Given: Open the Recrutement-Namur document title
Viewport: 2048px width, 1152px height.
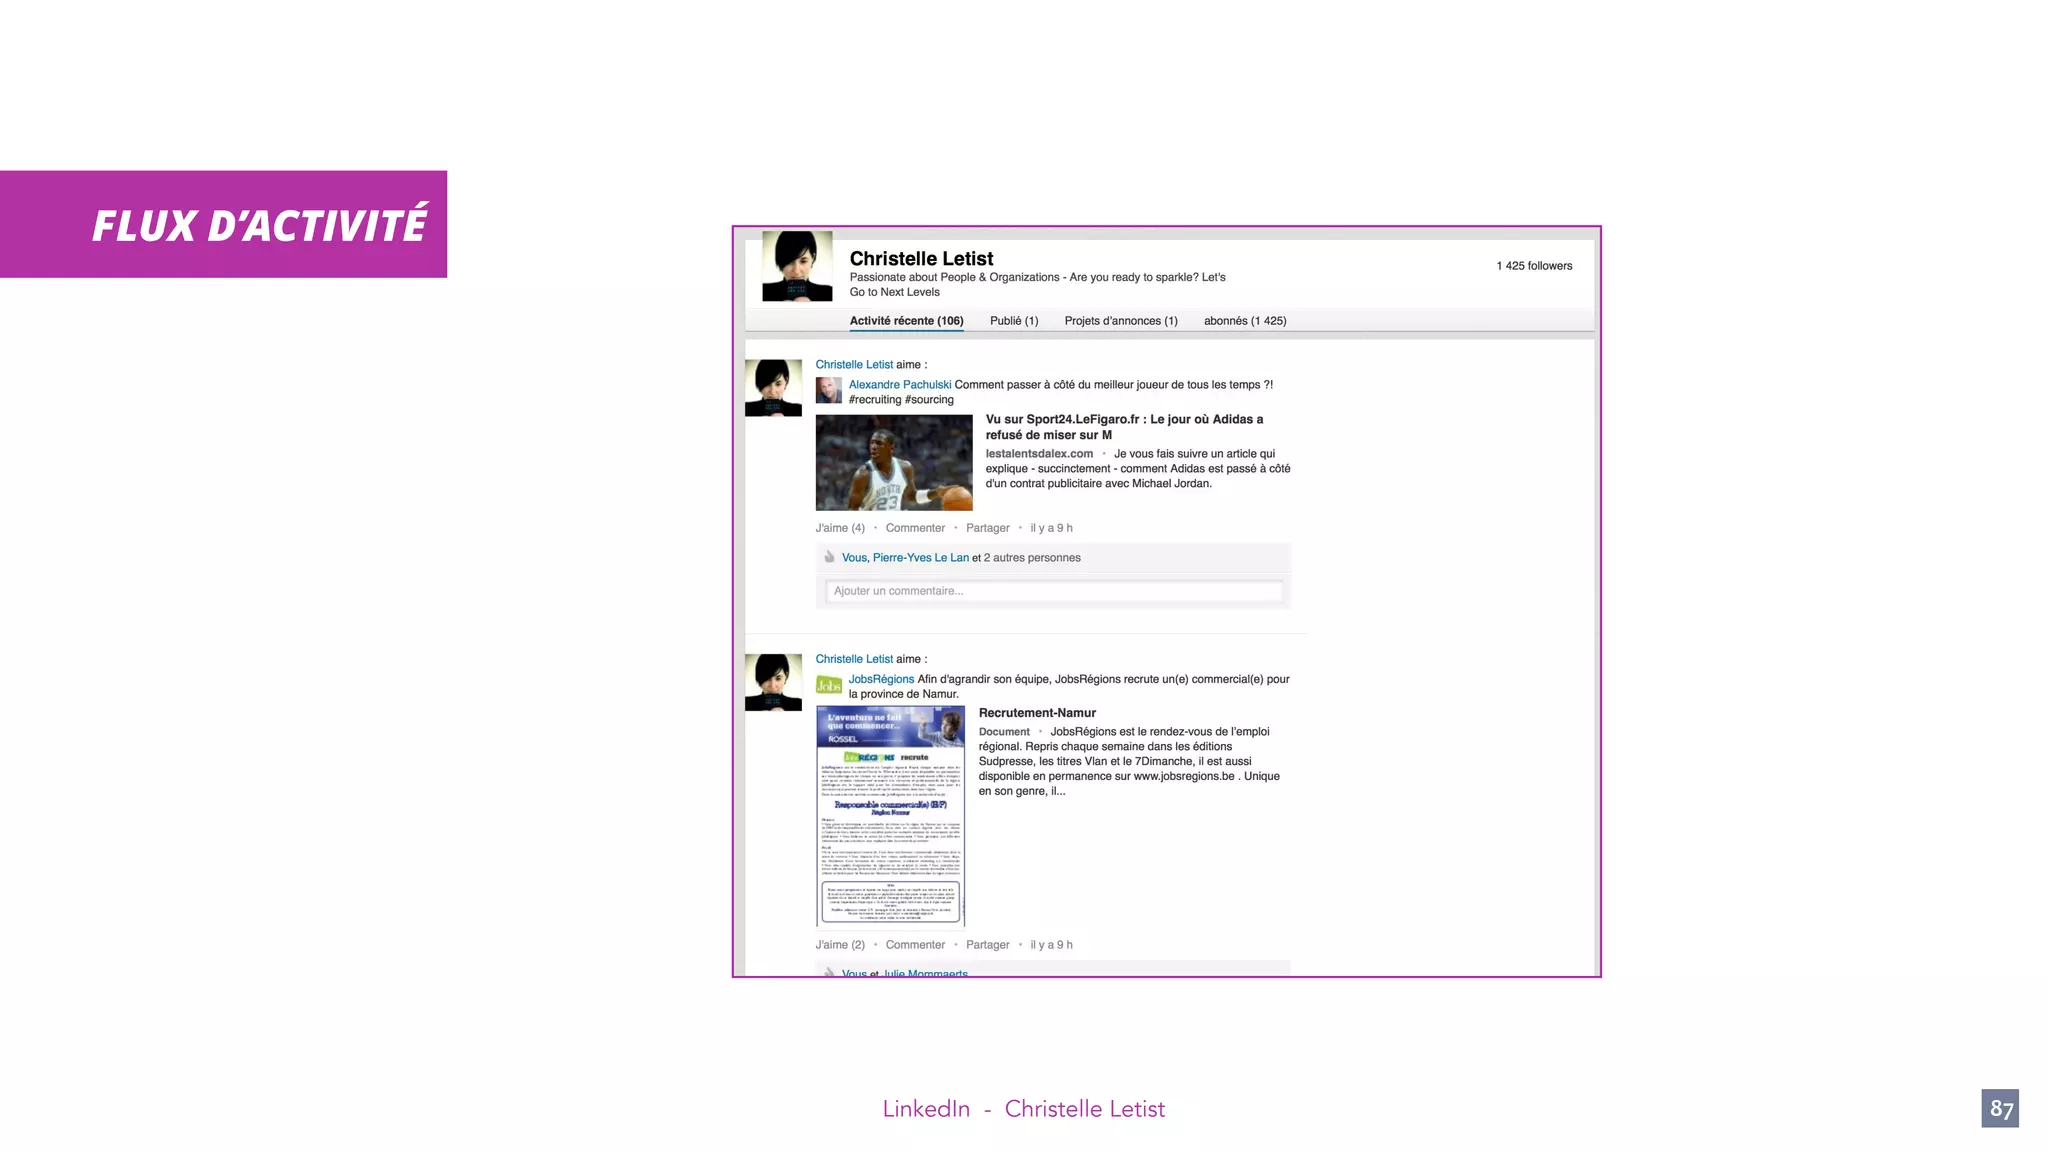Looking at the screenshot, I should 1037,713.
